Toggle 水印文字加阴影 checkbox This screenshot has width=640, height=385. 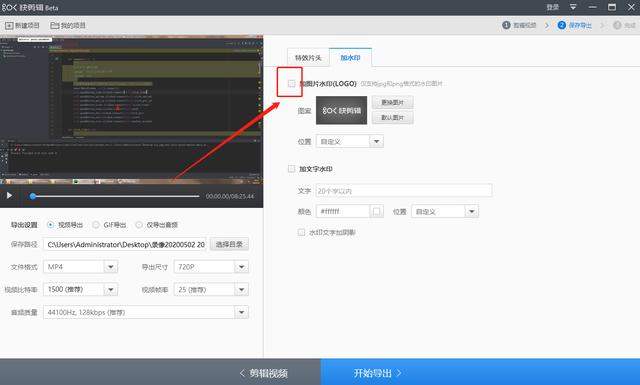coord(301,232)
